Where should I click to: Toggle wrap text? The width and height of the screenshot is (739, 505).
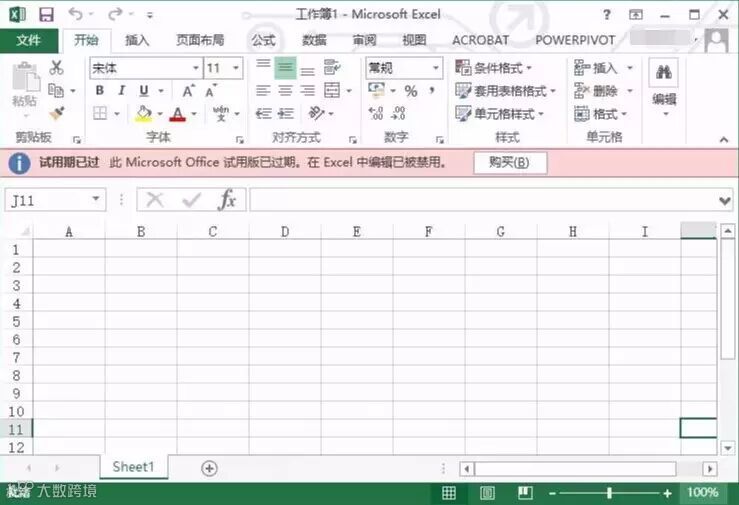332,67
